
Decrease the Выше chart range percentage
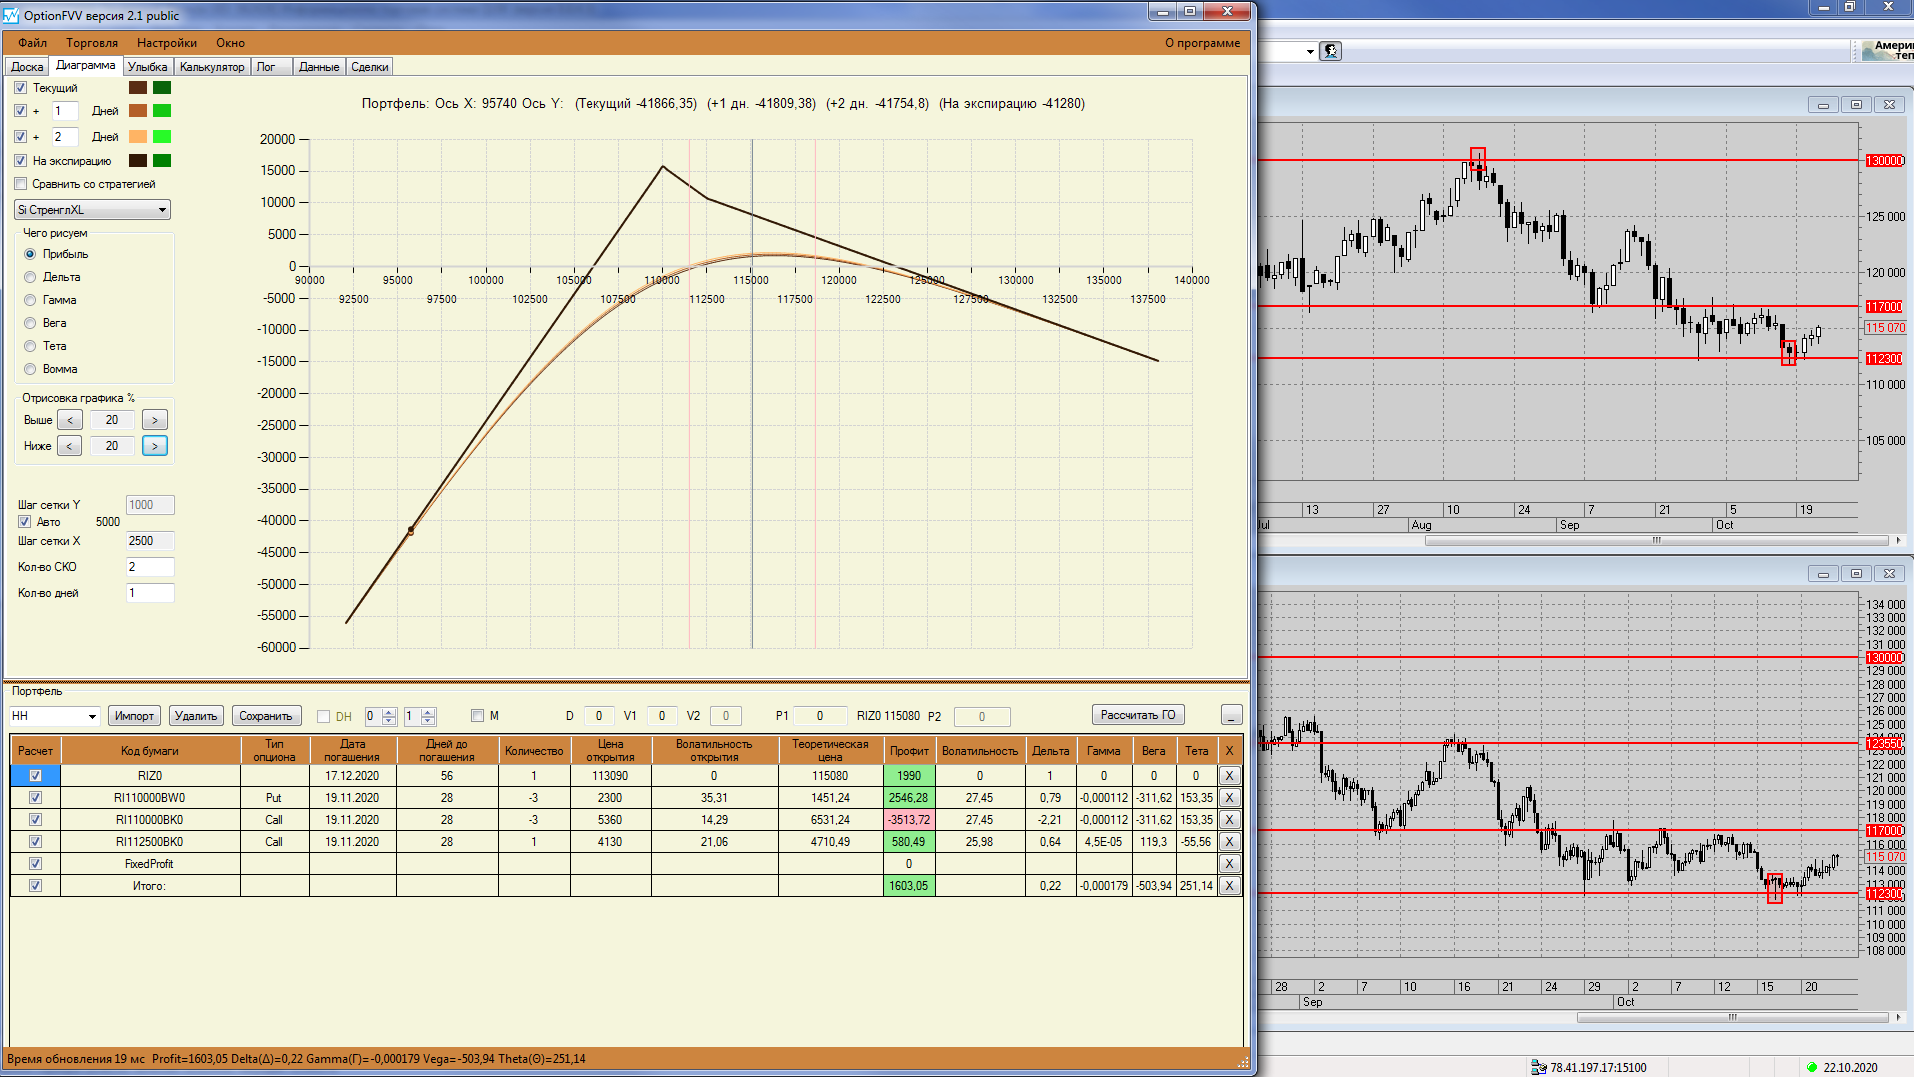(70, 420)
